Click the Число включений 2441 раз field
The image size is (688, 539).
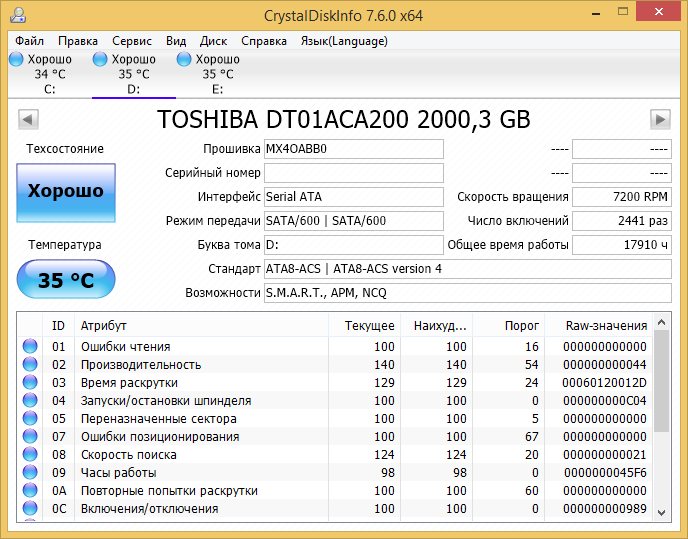(622, 221)
